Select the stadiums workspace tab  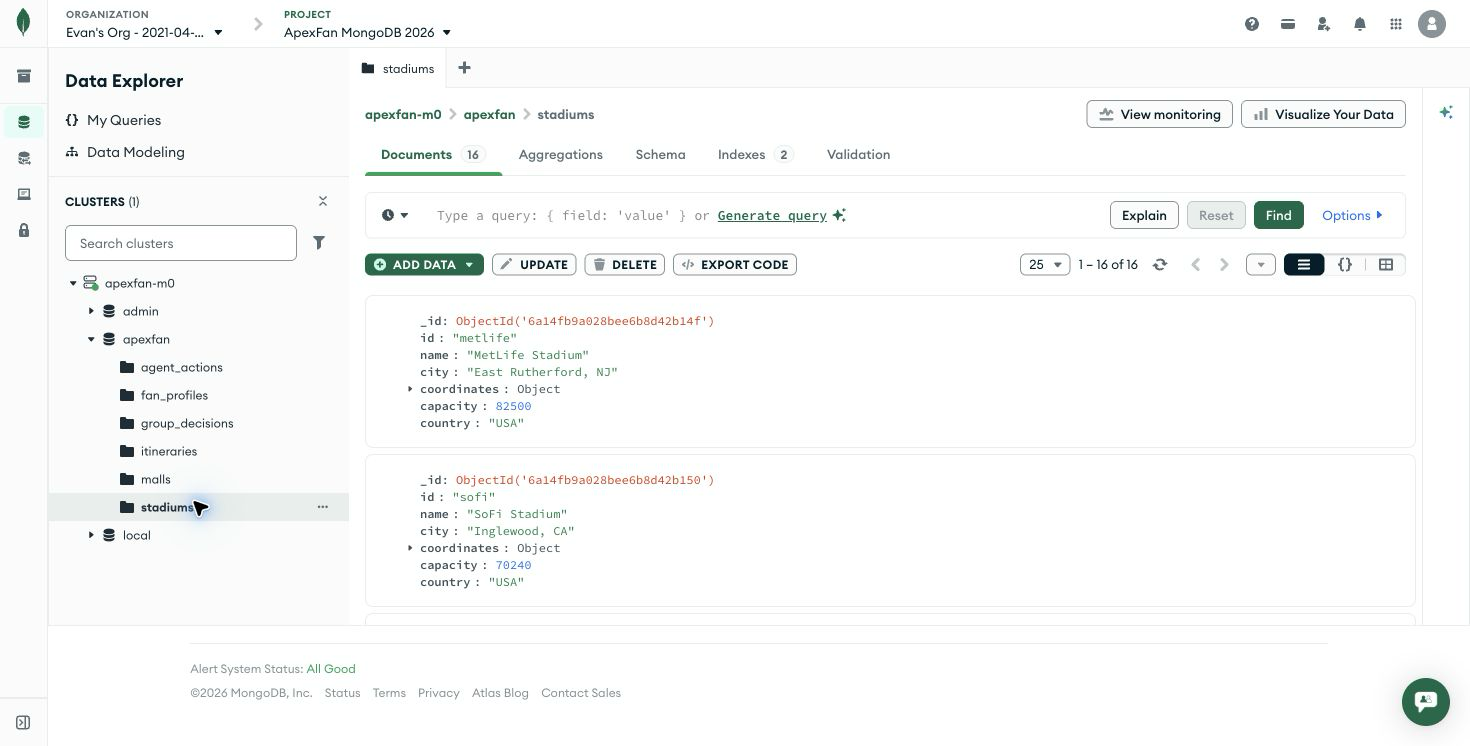[x=398, y=69]
